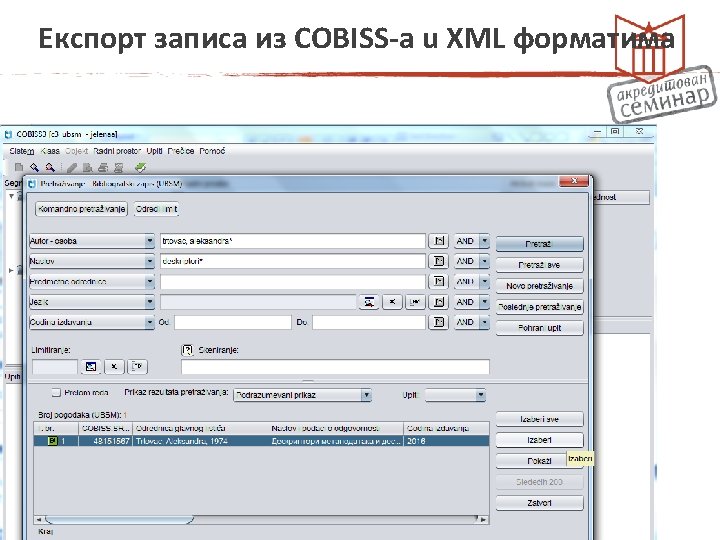
Task: Click the Pokaži button
Action: pos(540,461)
